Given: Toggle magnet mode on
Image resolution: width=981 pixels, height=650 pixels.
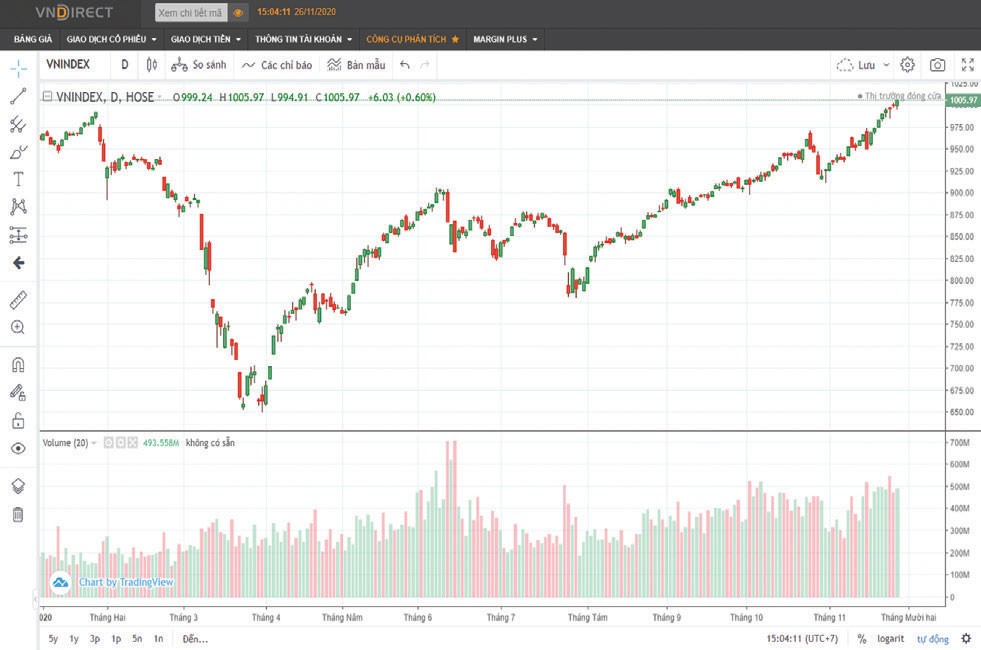Looking at the screenshot, I should (18, 365).
